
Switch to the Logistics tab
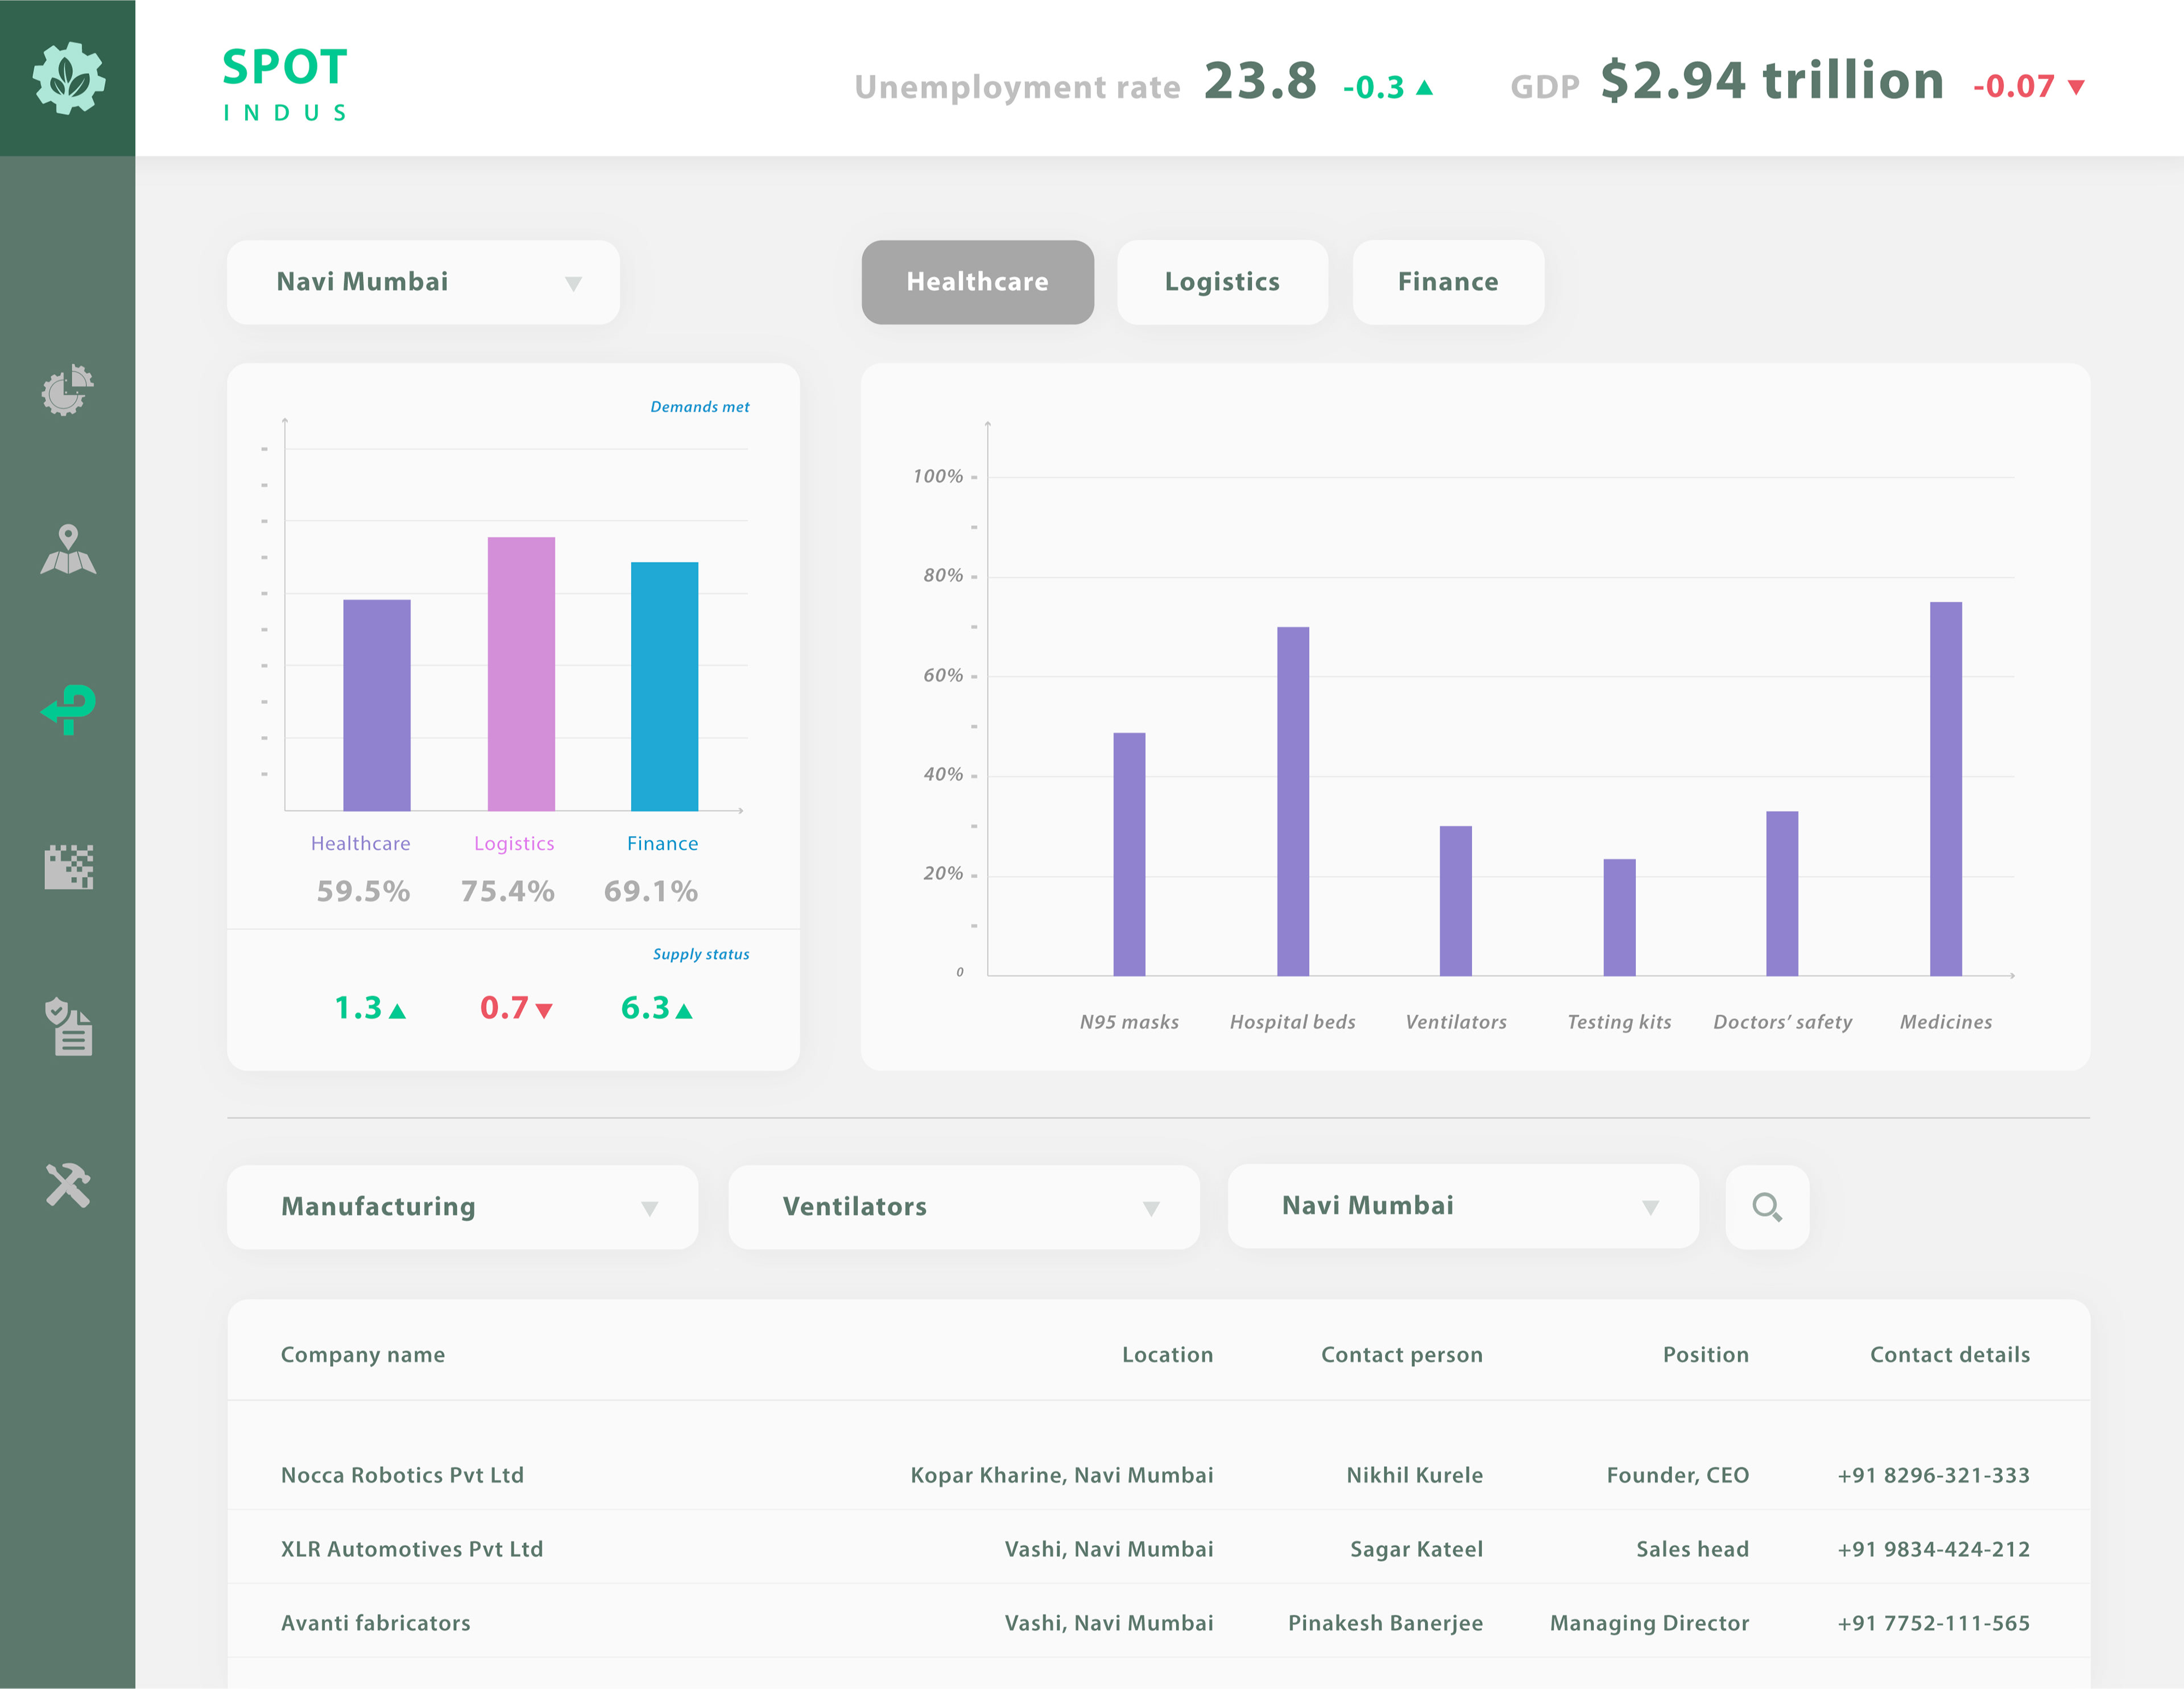point(1222,282)
